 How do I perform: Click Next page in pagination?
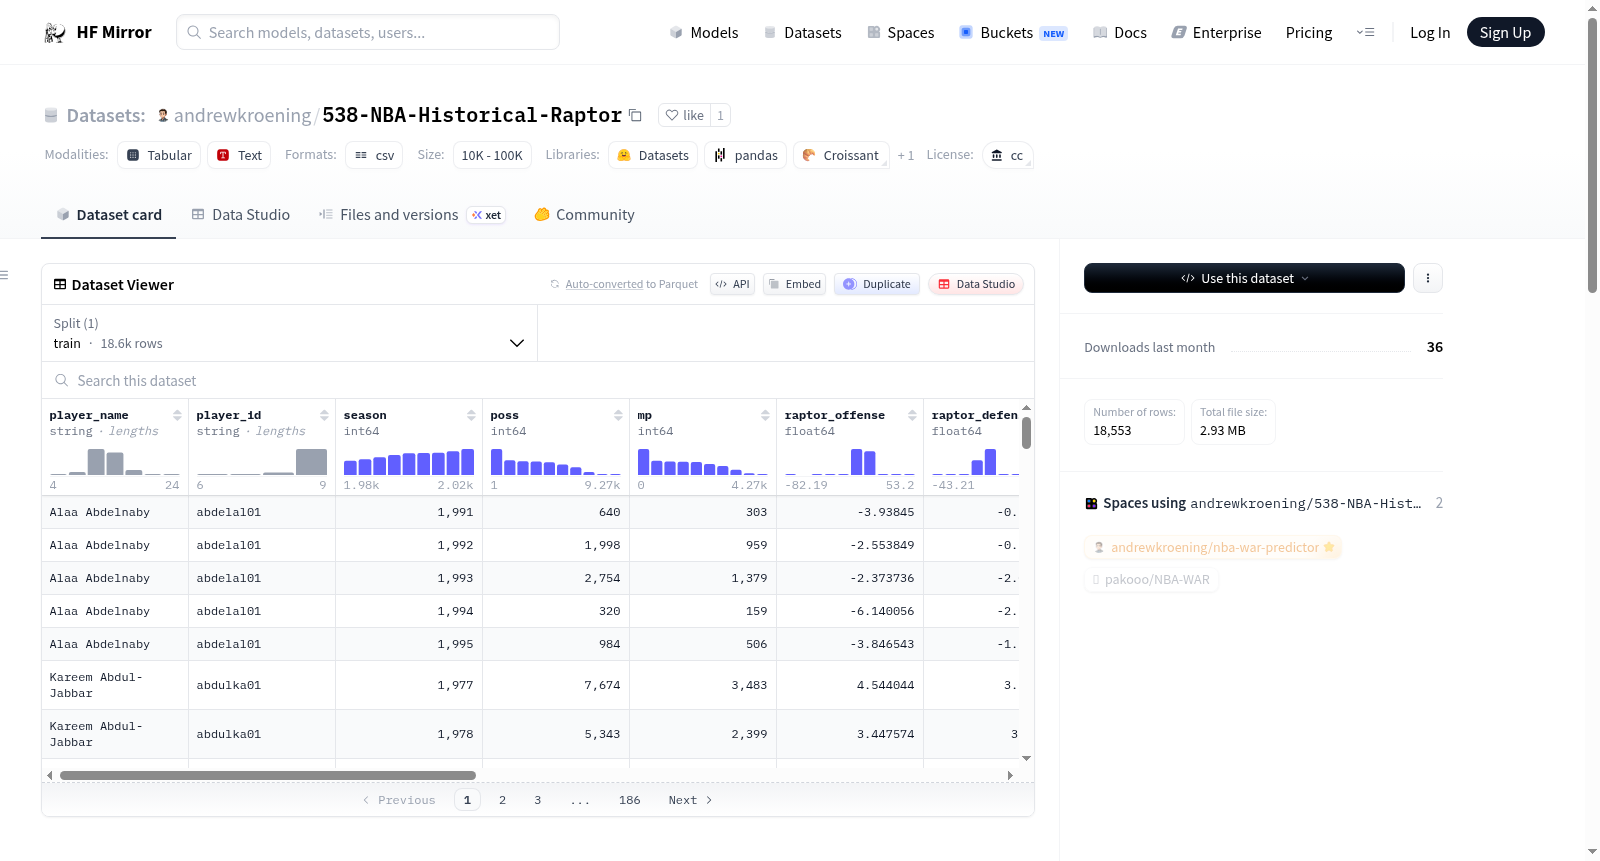pos(690,800)
